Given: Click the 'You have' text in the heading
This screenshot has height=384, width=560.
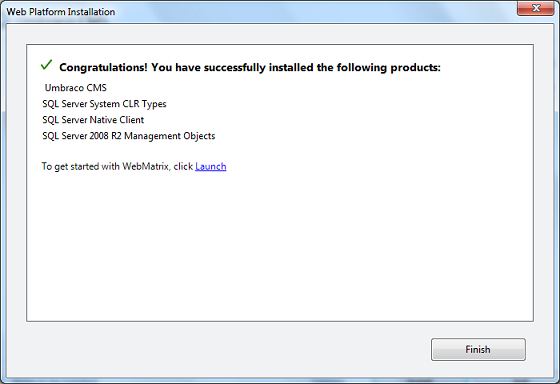Looking at the screenshot, I should coord(176,68).
